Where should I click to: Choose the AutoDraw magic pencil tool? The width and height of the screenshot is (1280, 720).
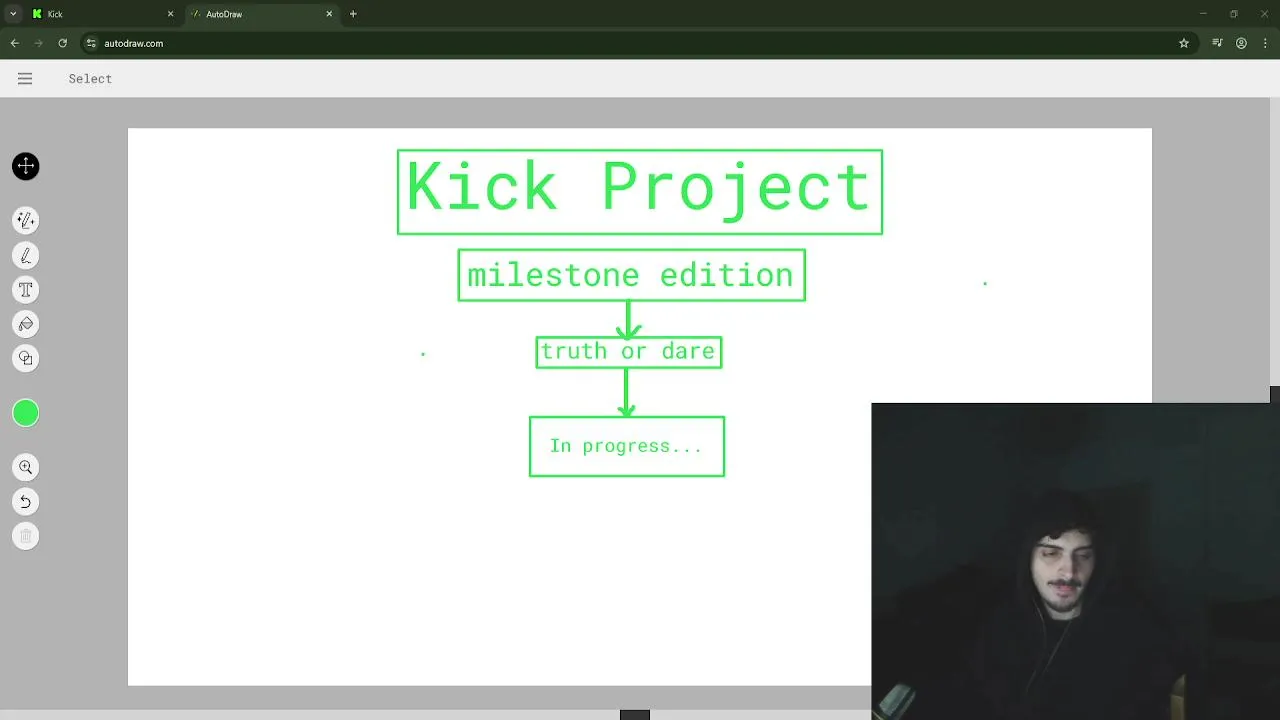coord(26,220)
